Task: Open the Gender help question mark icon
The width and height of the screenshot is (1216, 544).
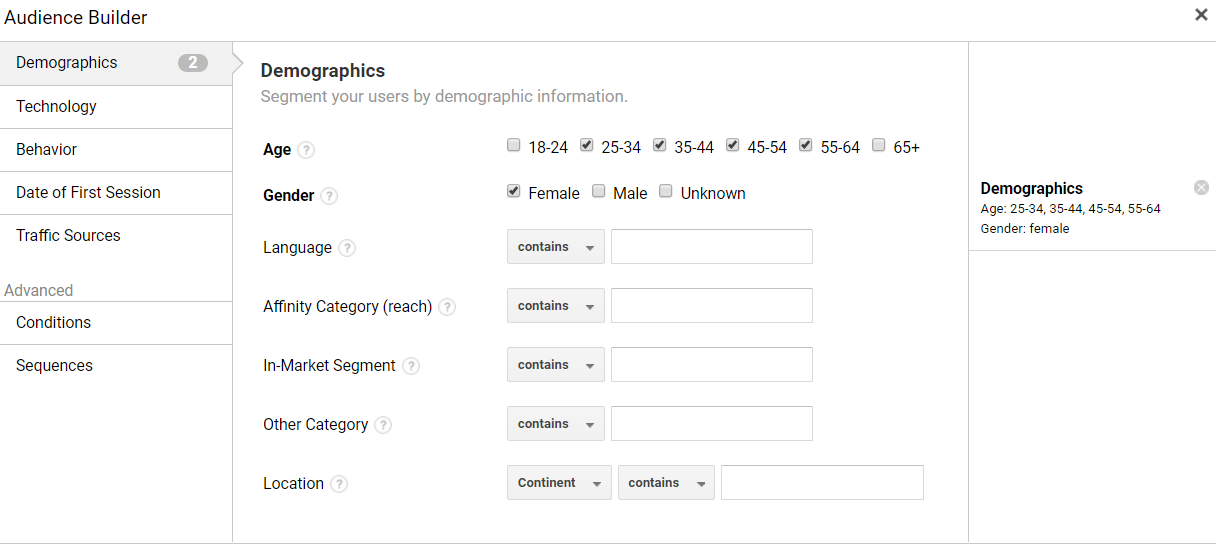Action: point(329,196)
